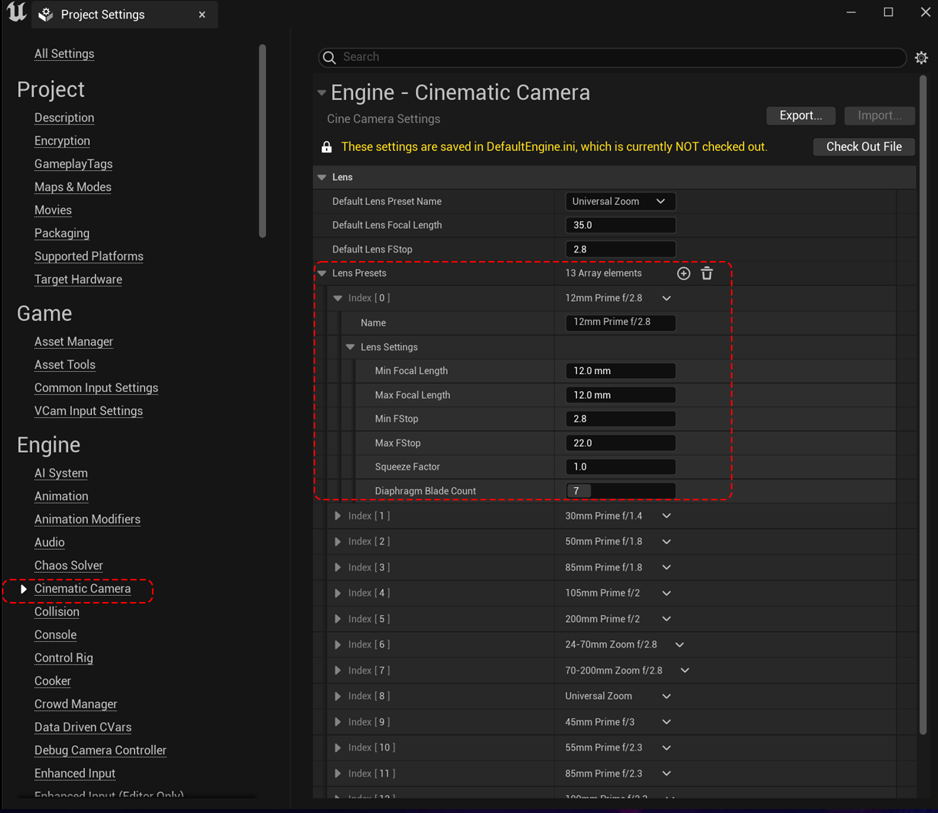Image resolution: width=938 pixels, height=813 pixels.
Task: Expand Index [1] lens preset
Action: pyautogui.click(x=338, y=516)
